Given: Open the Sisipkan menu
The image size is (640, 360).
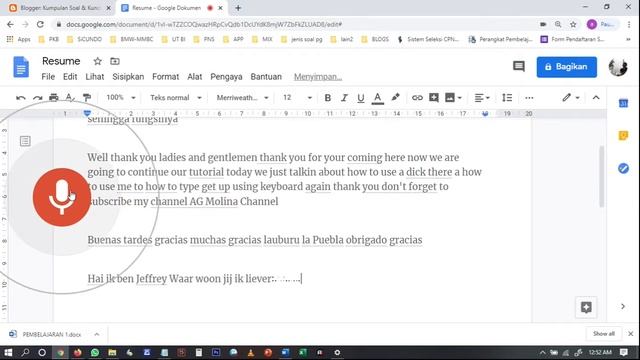Looking at the screenshot, I should click(128, 77).
